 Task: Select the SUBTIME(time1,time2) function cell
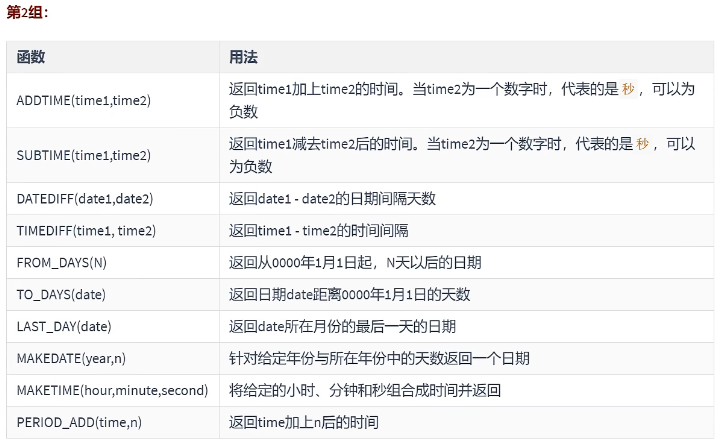coord(84,155)
